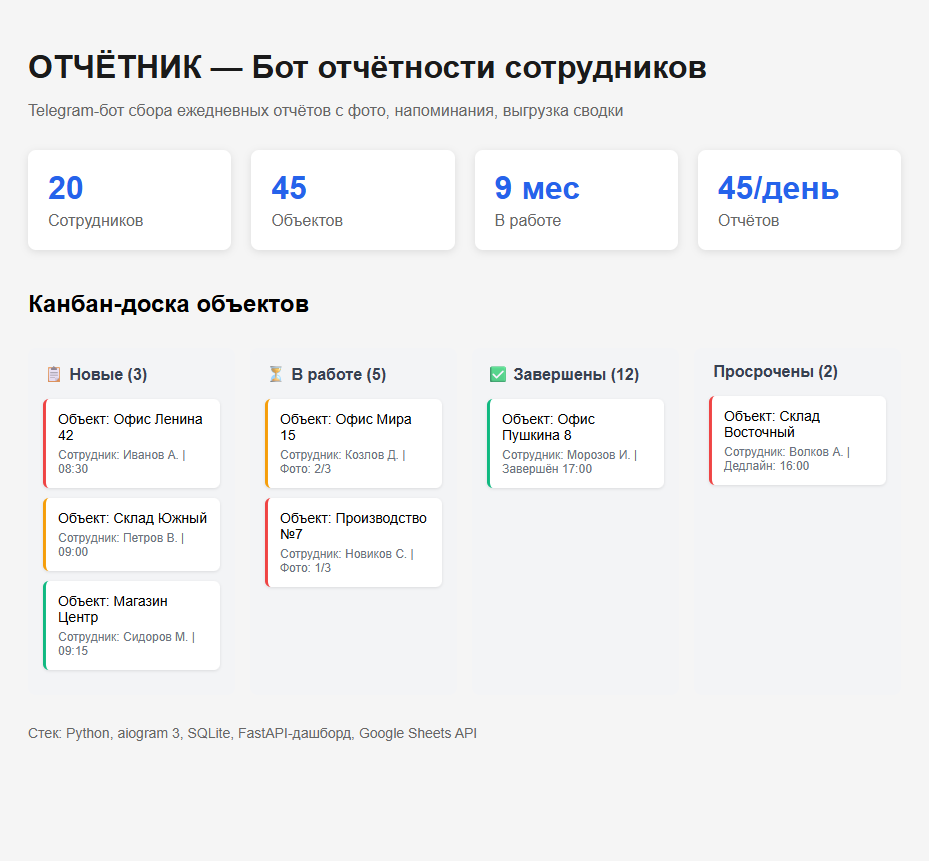
Task: Open the Офис Ленина 42 card
Action: coord(132,443)
